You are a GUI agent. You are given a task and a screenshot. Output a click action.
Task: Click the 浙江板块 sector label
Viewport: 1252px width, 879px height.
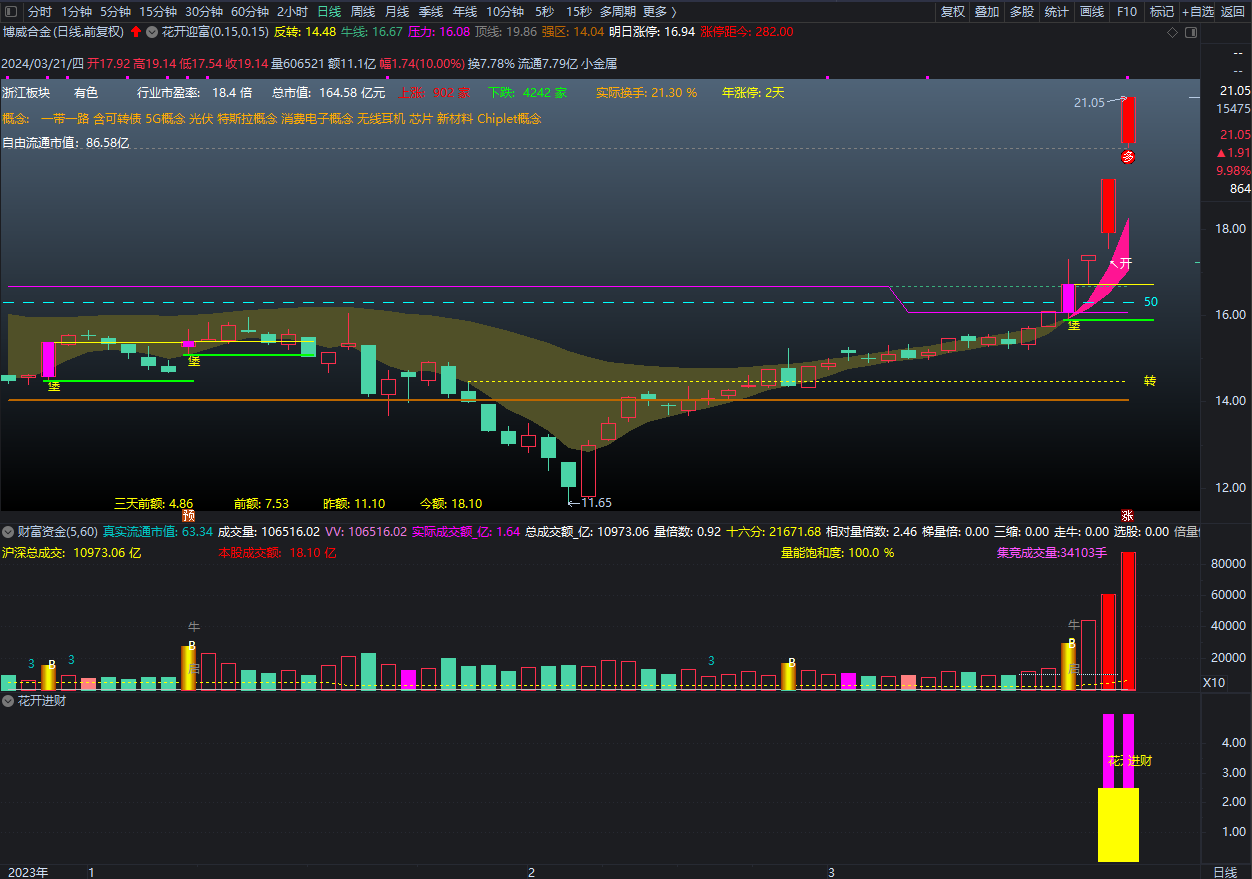(x=26, y=92)
